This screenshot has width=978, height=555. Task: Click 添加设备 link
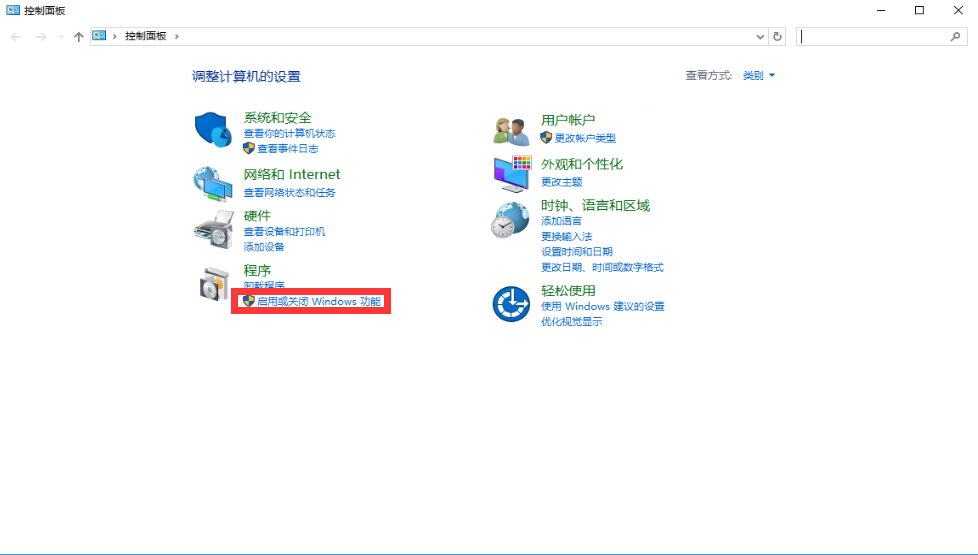point(264,247)
